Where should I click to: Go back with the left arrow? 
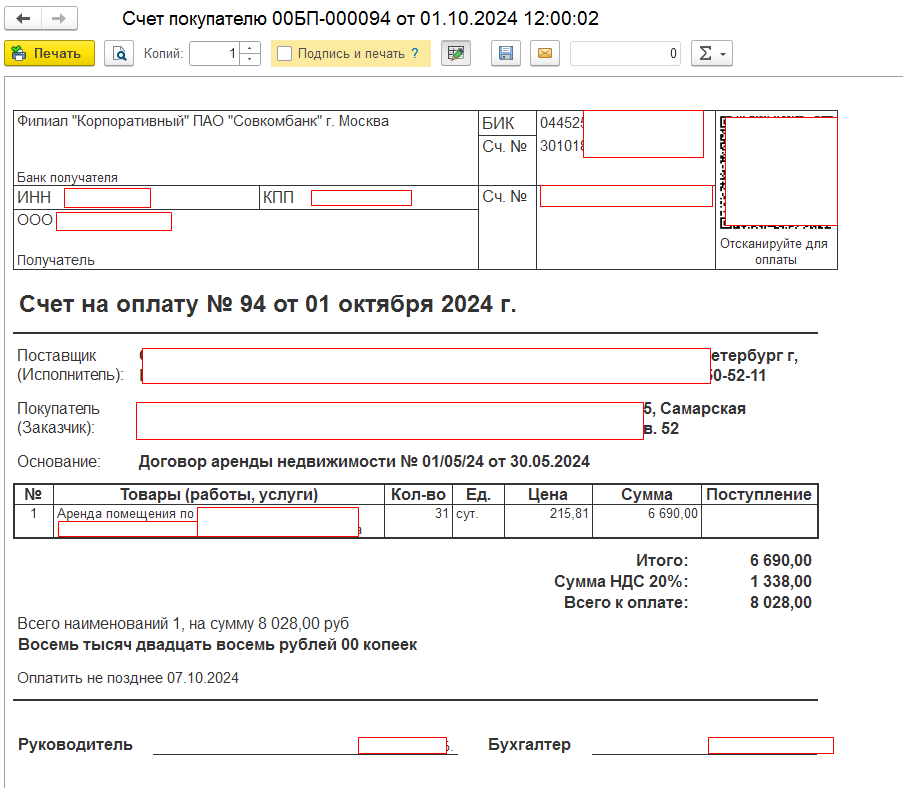(23, 19)
